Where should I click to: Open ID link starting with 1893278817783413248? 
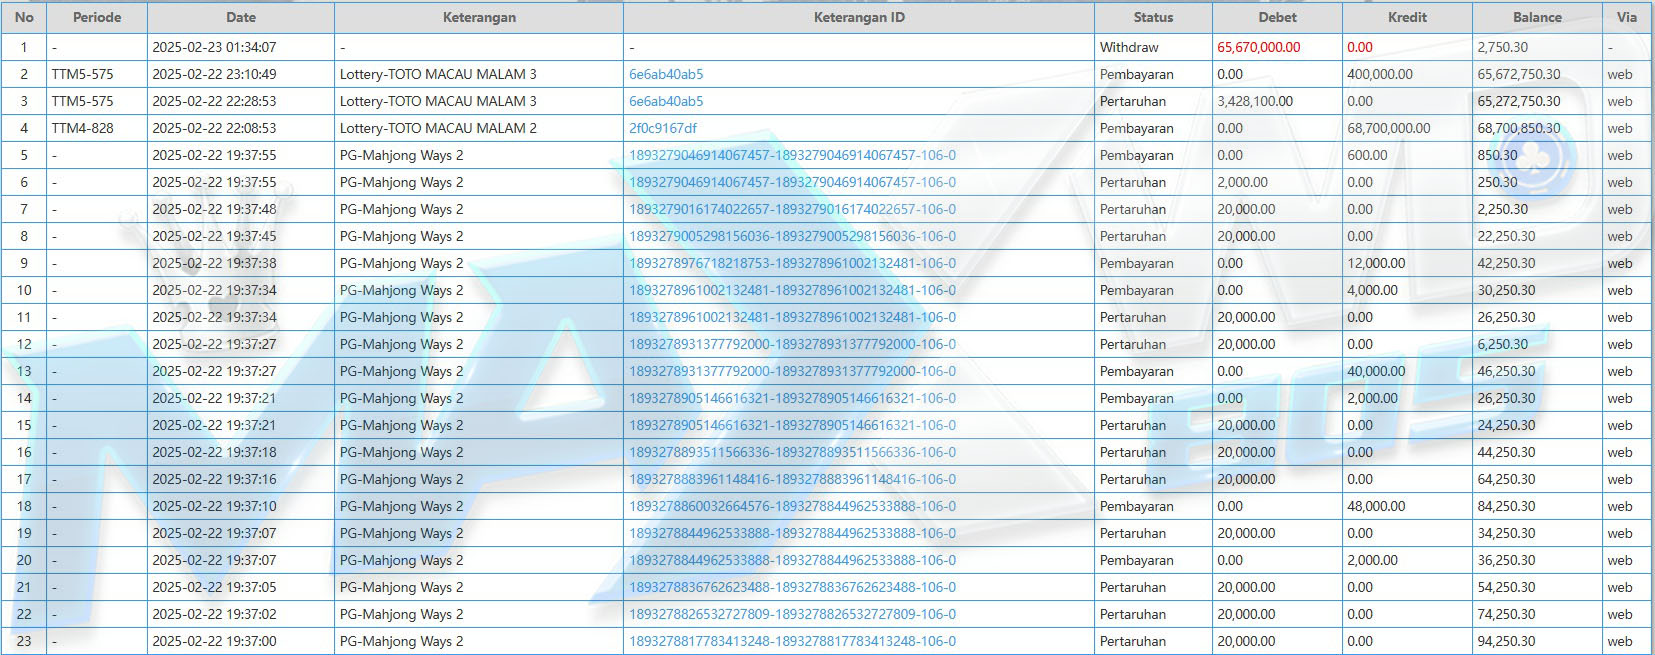coord(792,641)
